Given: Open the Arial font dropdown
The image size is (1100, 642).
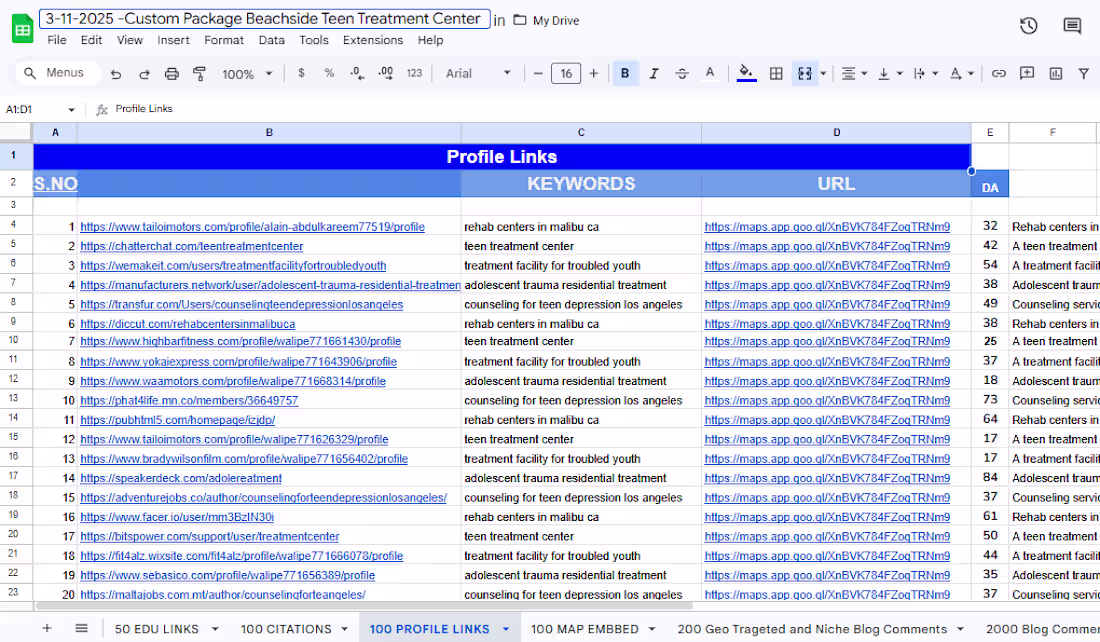Looking at the screenshot, I should point(478,73).
